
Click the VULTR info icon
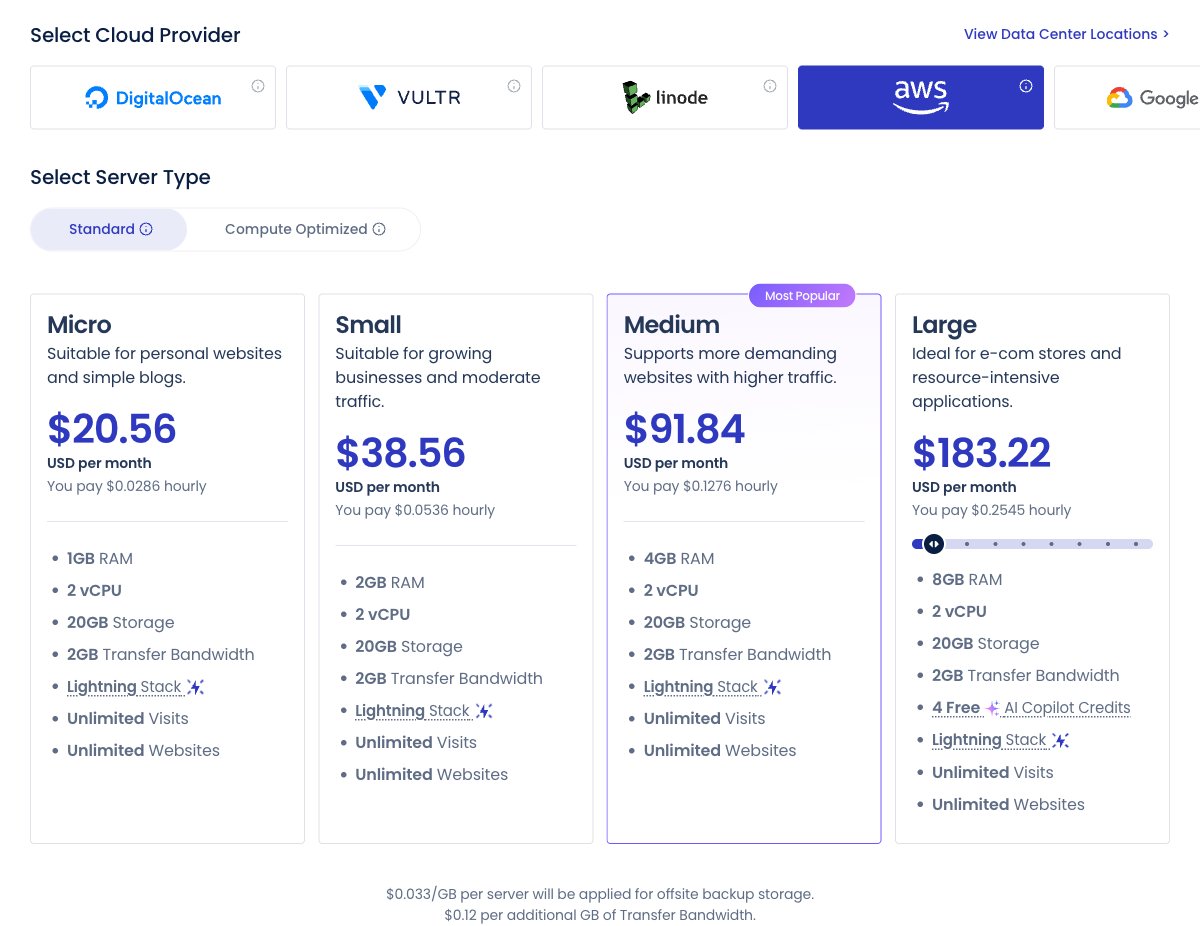pyautogui.click(x=514, y=86)
